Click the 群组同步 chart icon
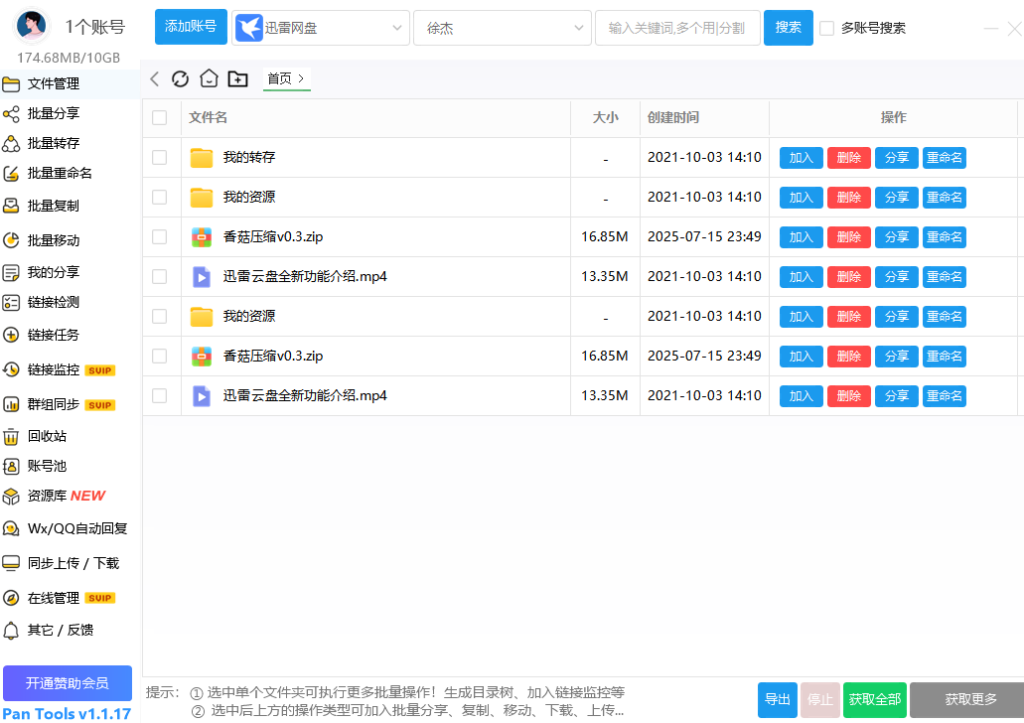Viewport: 1024px width, 723px height. click(11, 404)
